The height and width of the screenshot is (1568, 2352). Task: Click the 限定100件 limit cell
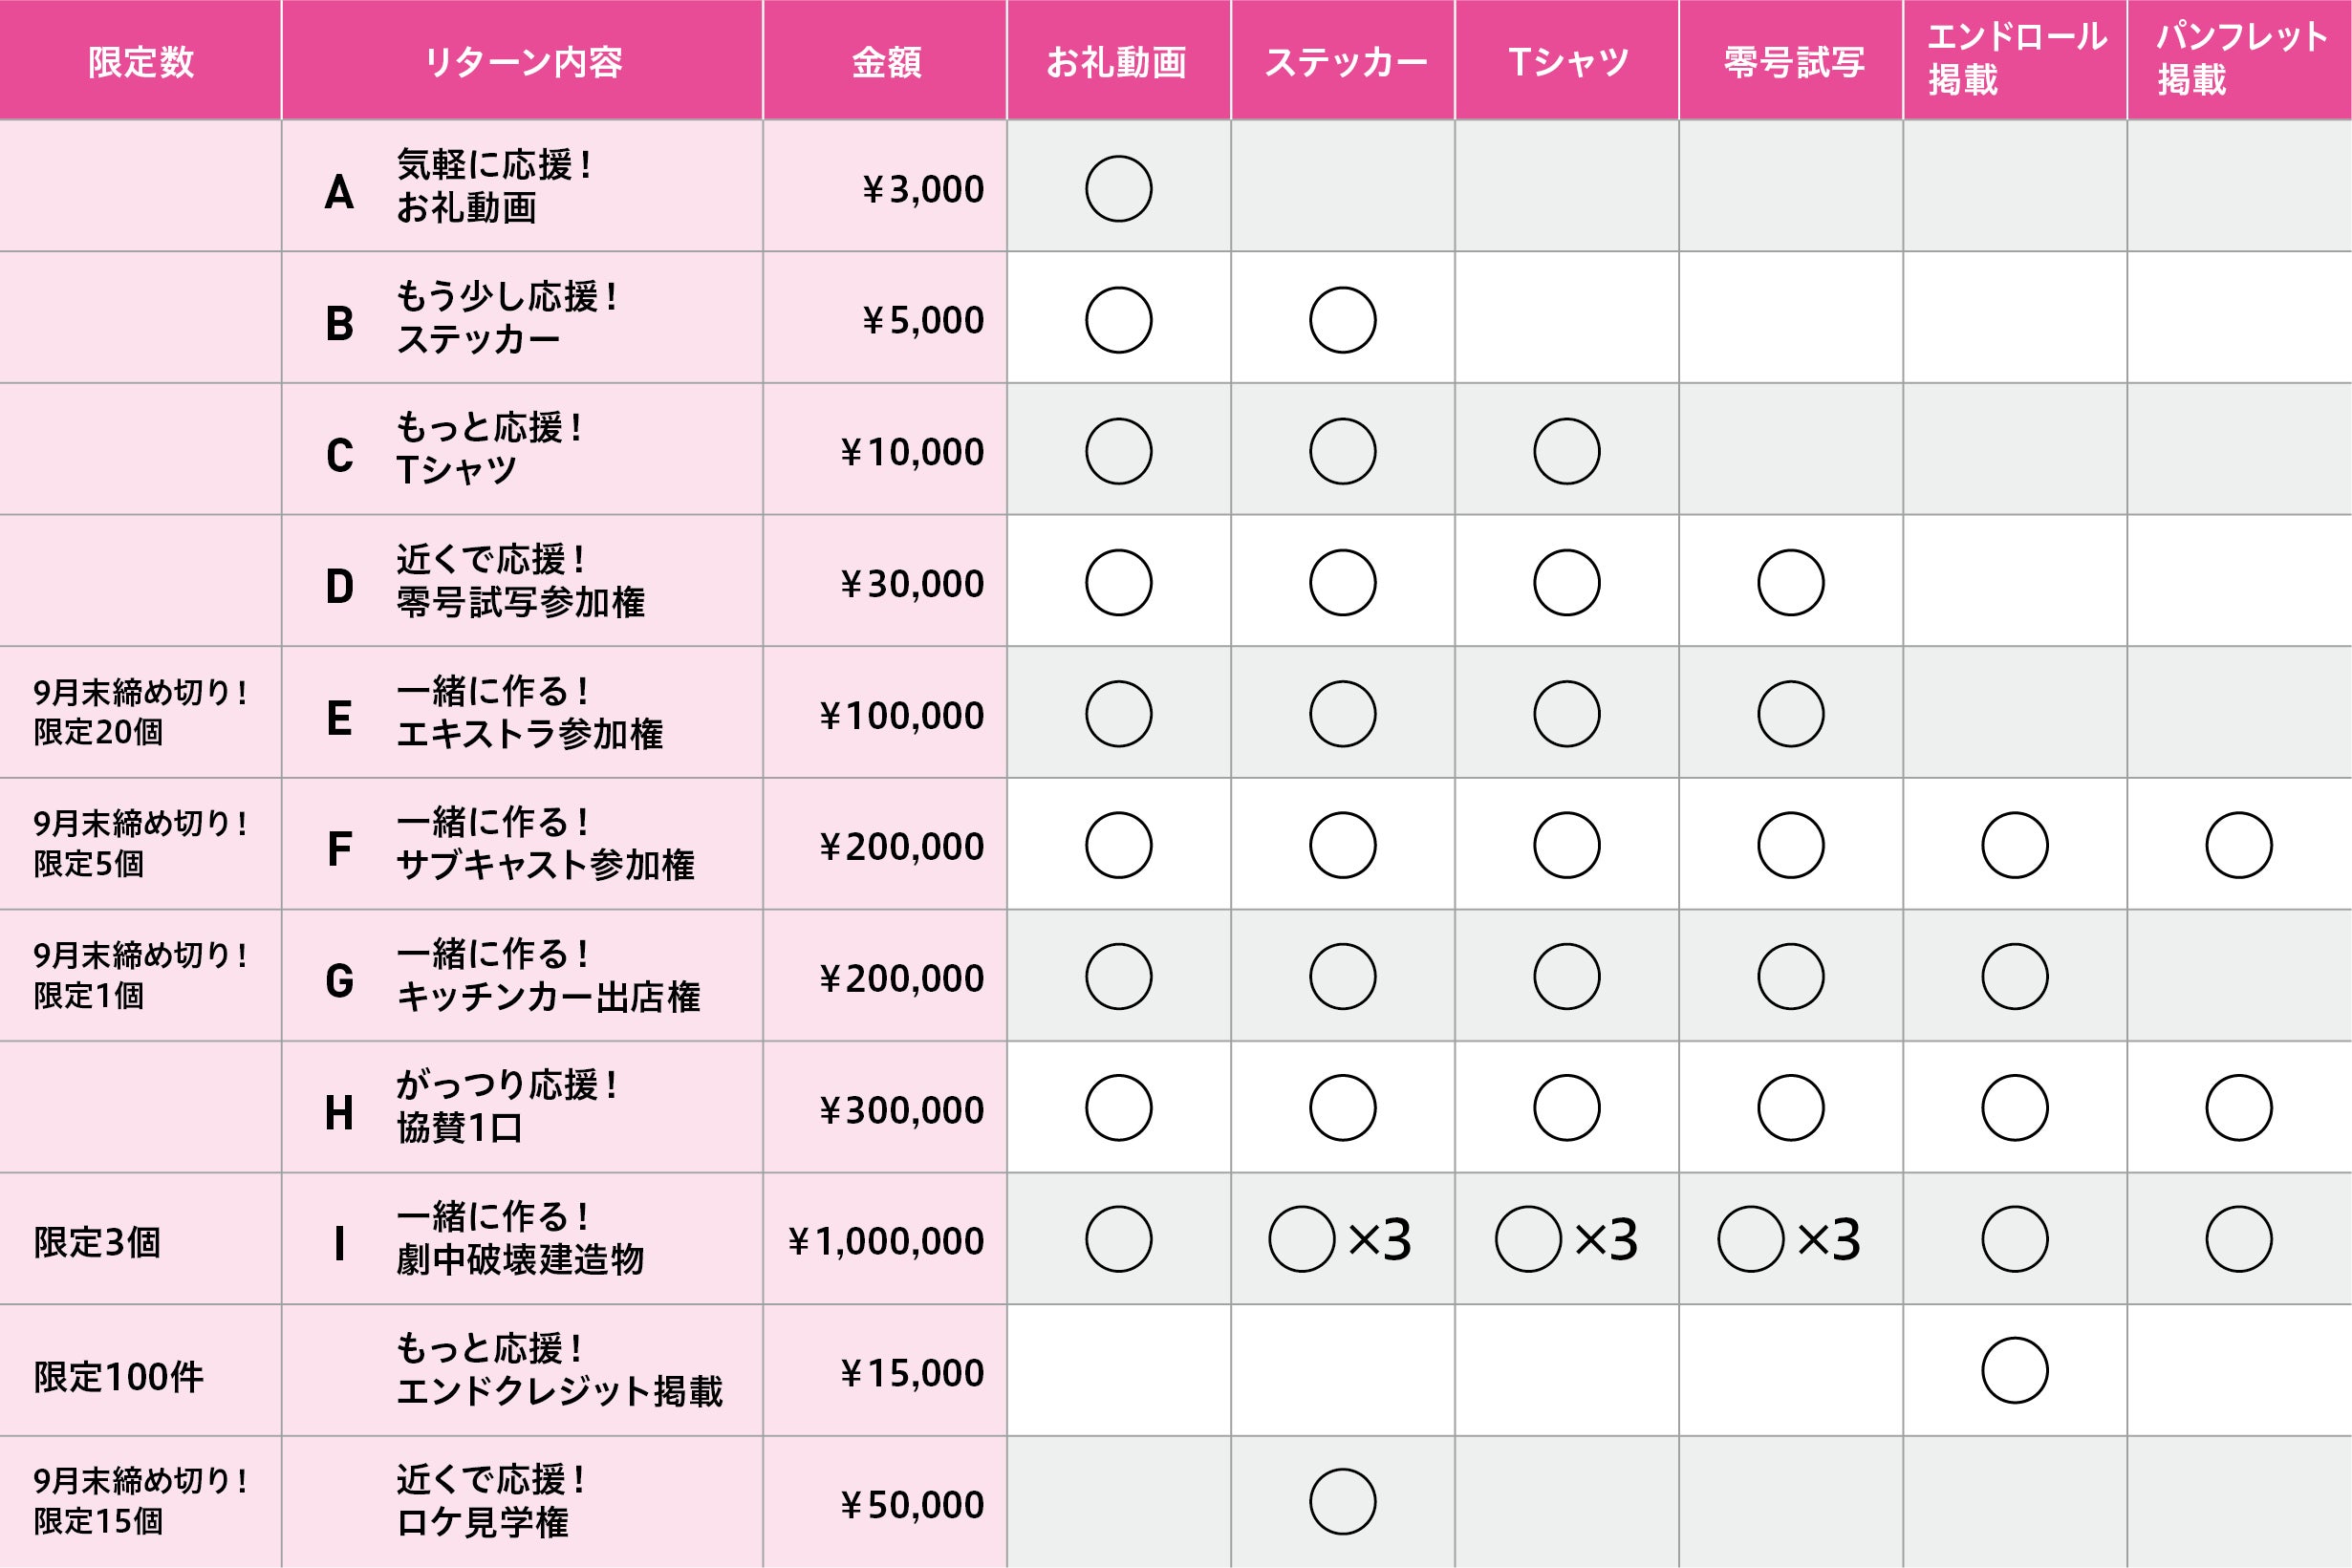[118, 1377]
